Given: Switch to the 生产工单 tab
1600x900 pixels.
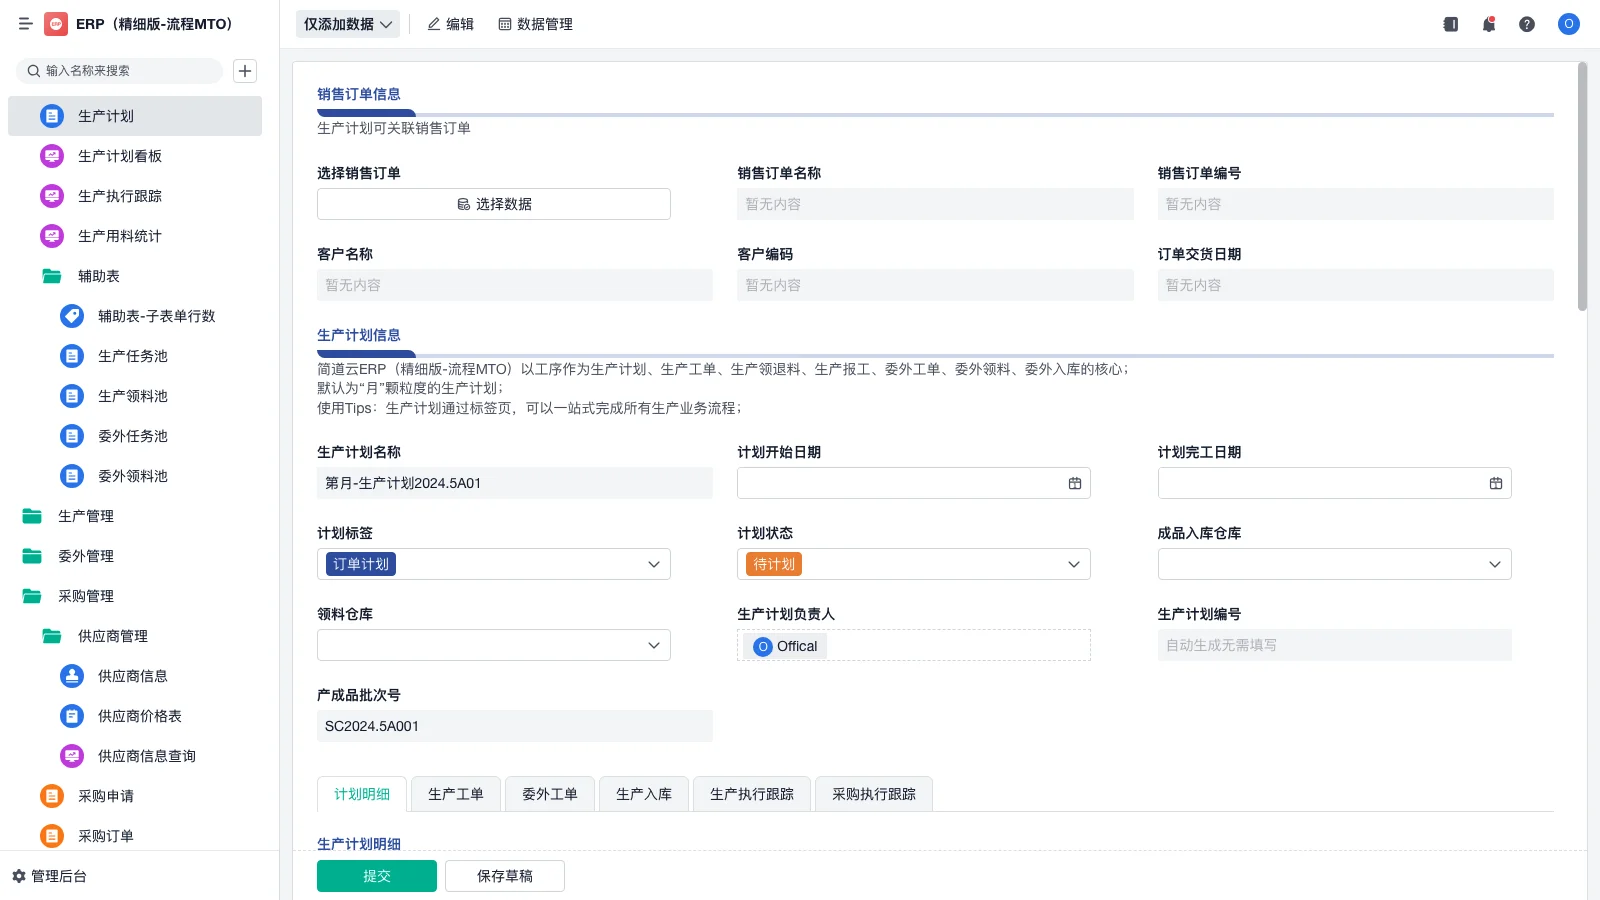Looking at the screenshot, I should click(x=455, y=793).
